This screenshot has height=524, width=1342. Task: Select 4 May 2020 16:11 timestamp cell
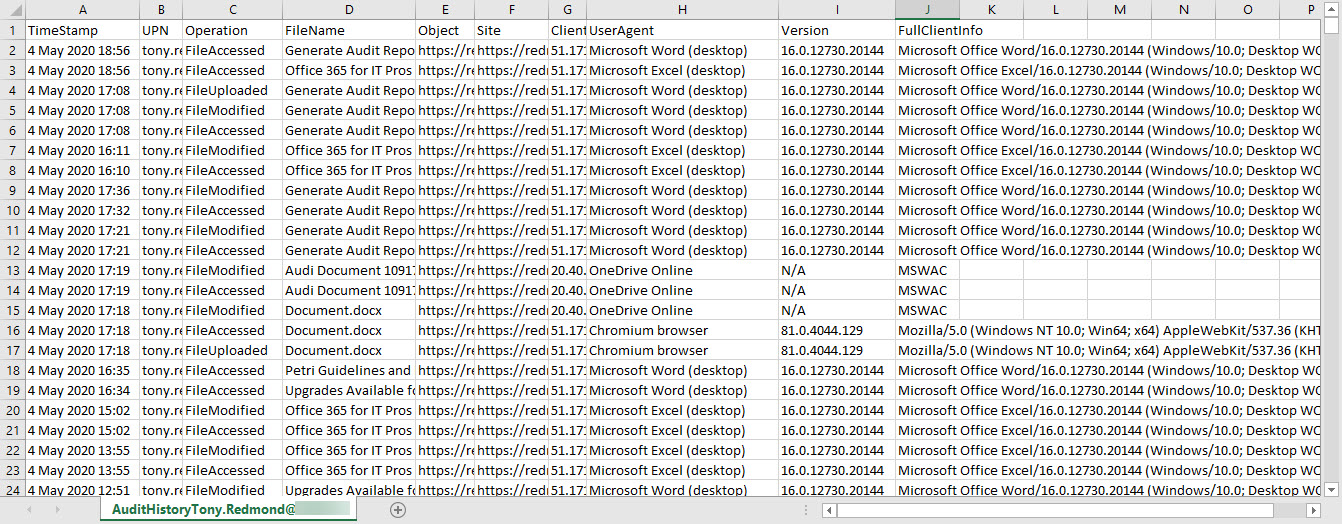point(82,150)
